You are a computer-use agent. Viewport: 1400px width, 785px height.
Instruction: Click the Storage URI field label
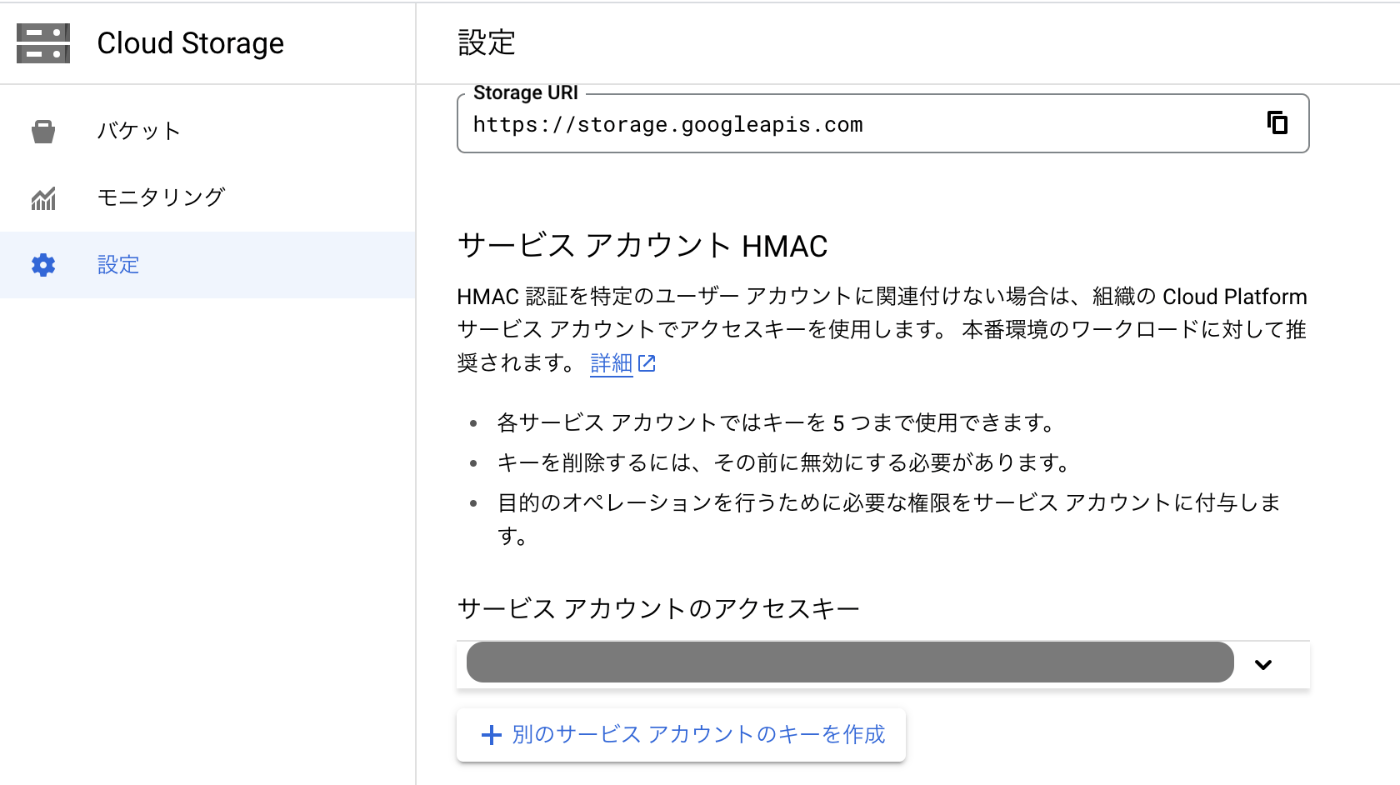[x=525, y=93]
